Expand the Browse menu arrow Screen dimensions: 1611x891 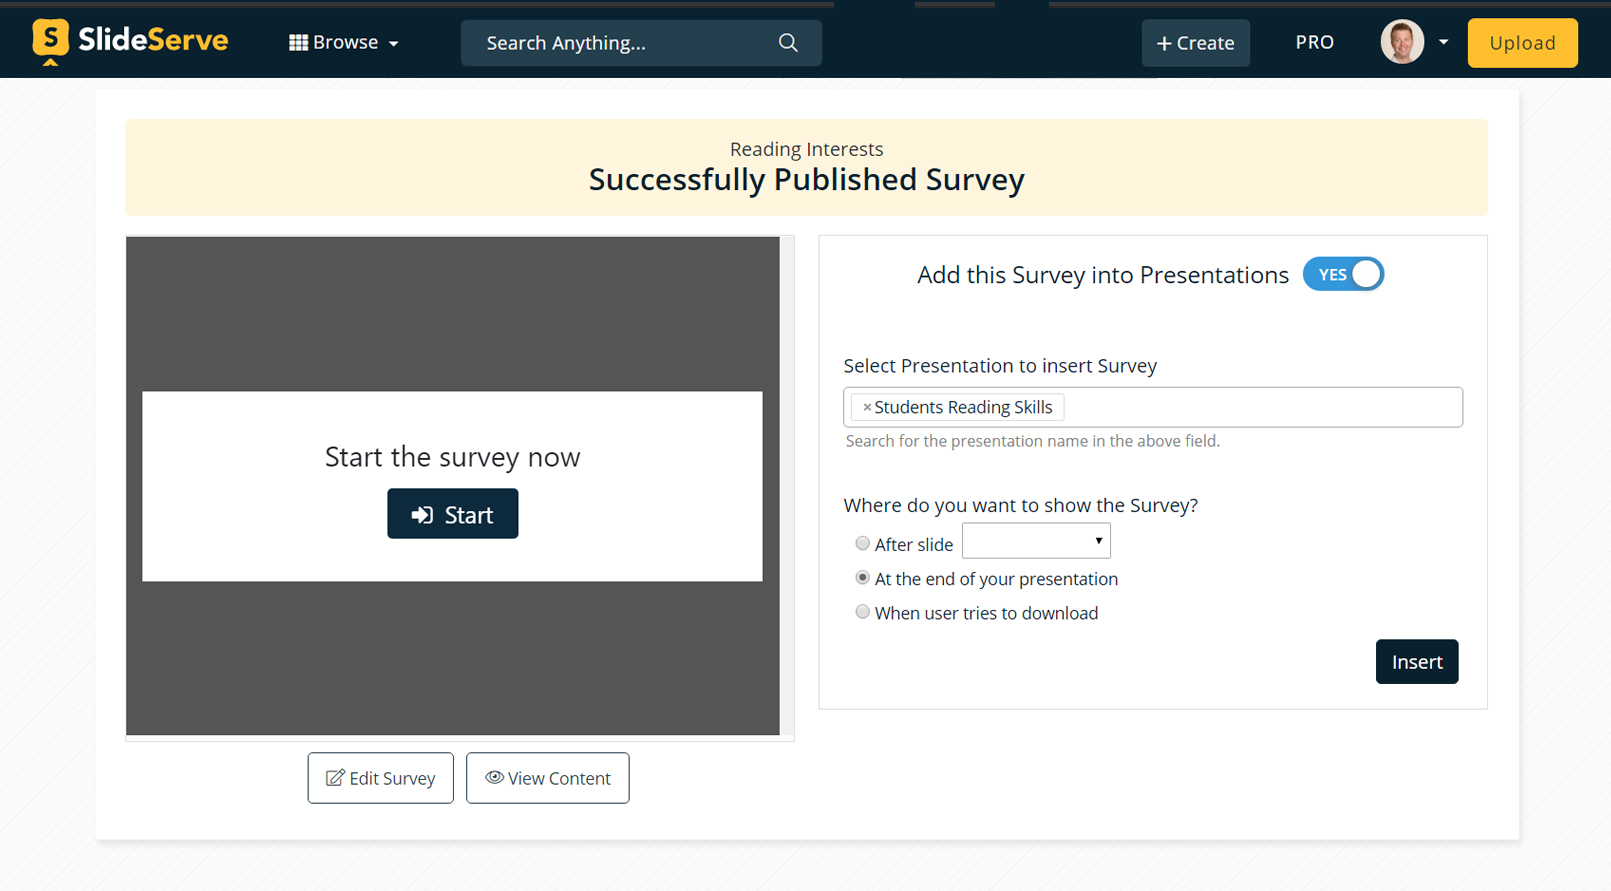(394, 44)
